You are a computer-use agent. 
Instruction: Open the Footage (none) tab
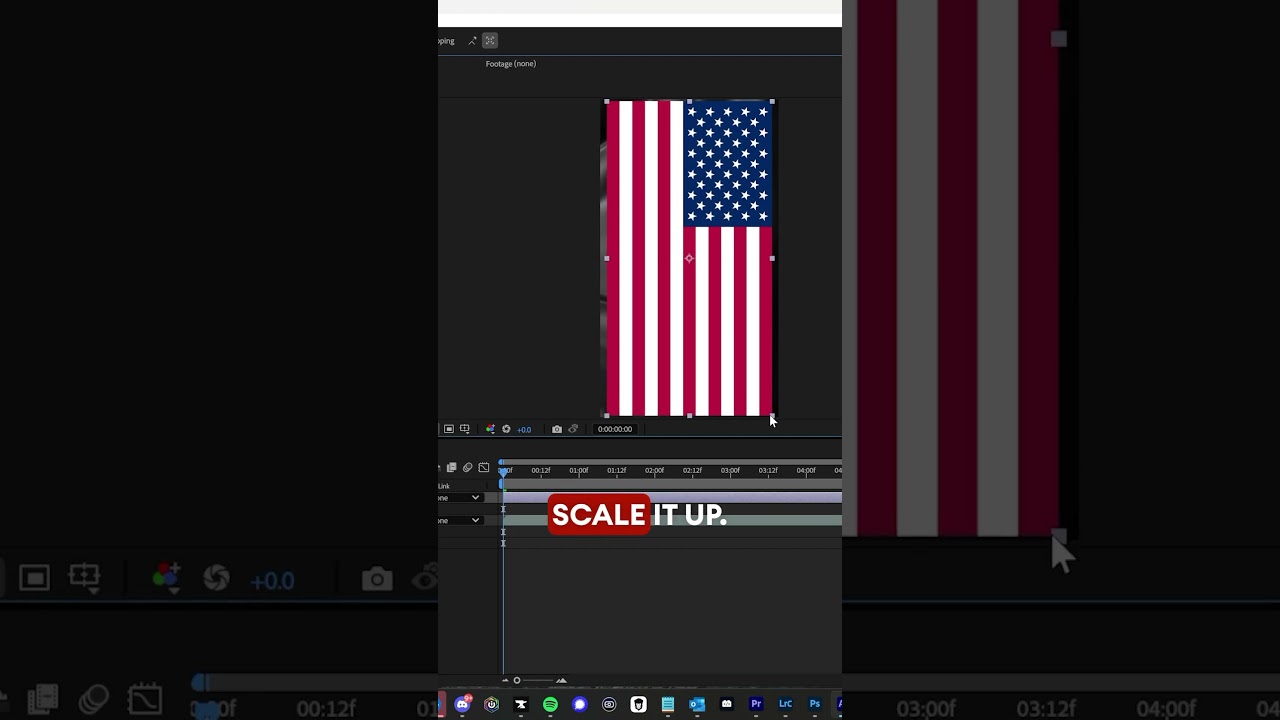tap(511, 64)
